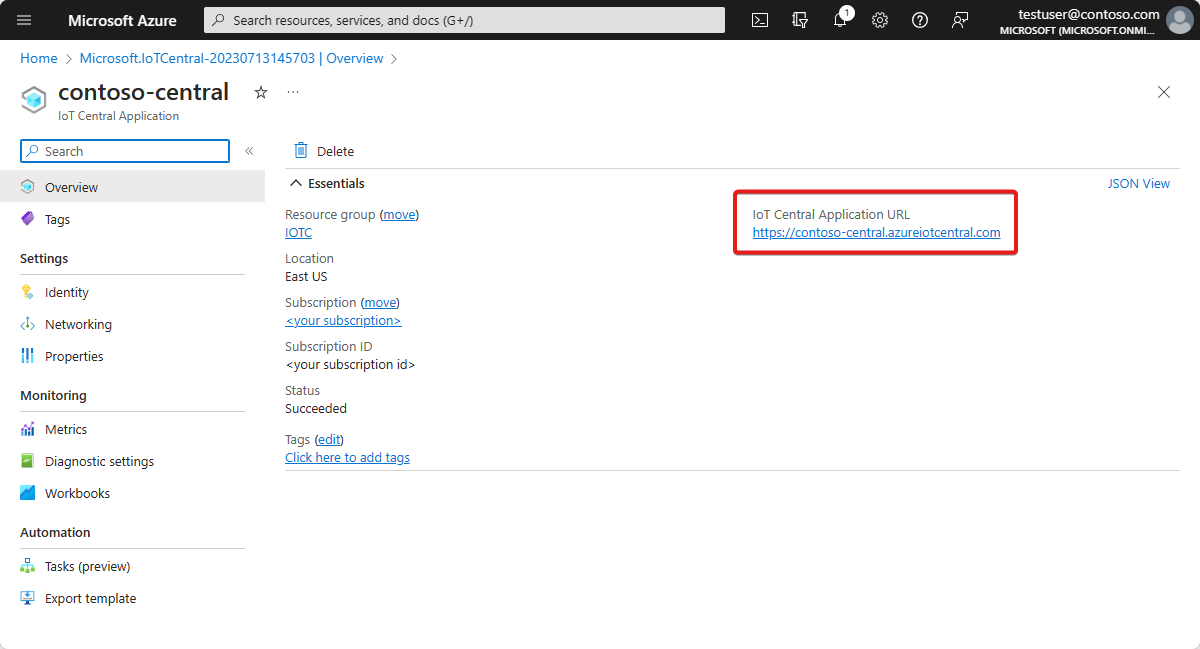Click the sidebar search field

(124, 150)
